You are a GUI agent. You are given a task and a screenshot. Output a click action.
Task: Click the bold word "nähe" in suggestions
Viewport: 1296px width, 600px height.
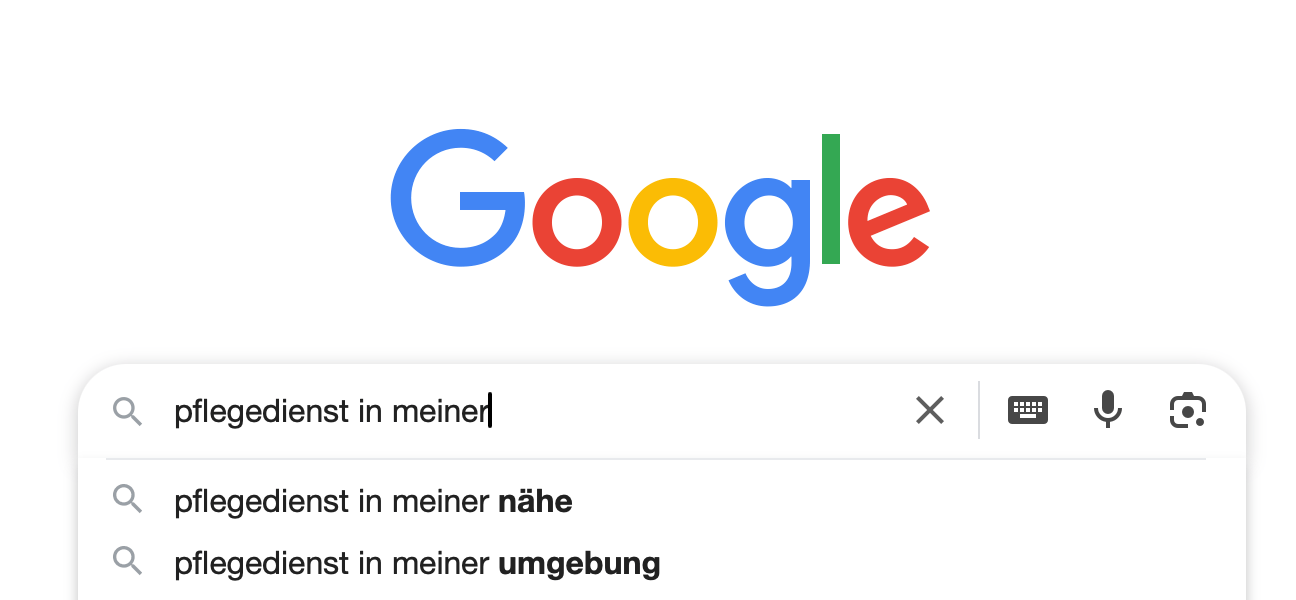click(535, 500)
